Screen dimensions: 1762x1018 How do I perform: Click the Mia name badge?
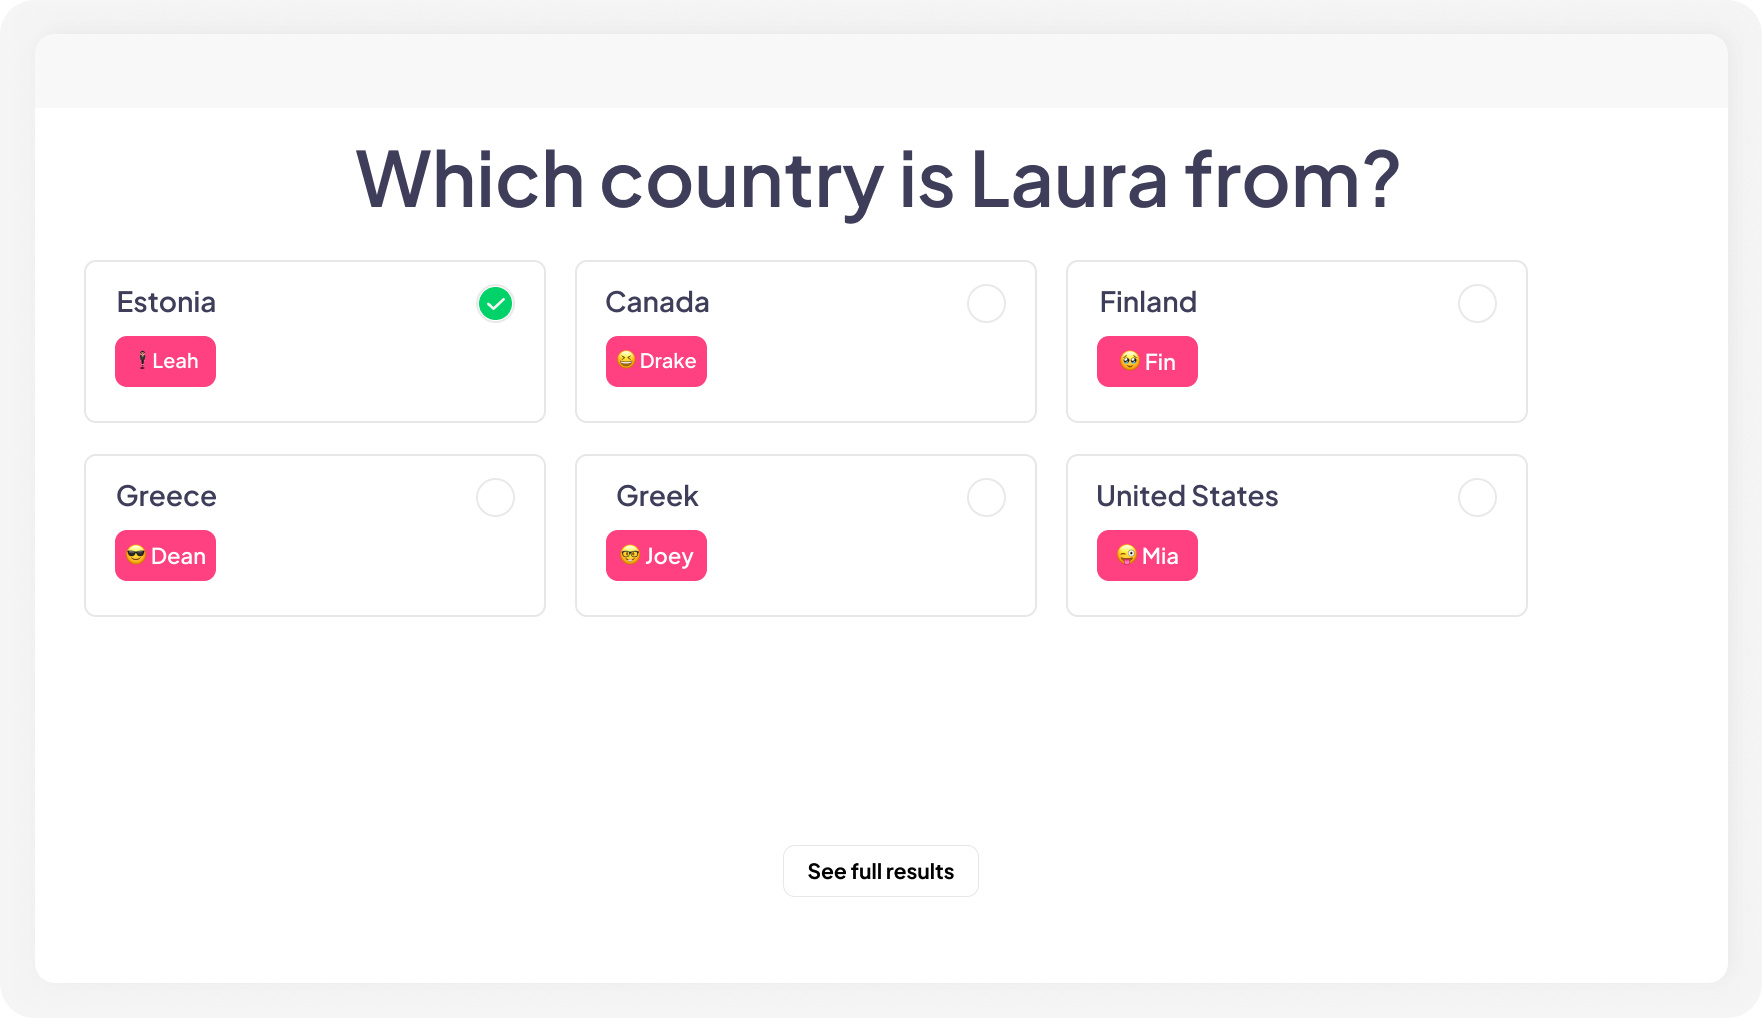[1146, 555]
